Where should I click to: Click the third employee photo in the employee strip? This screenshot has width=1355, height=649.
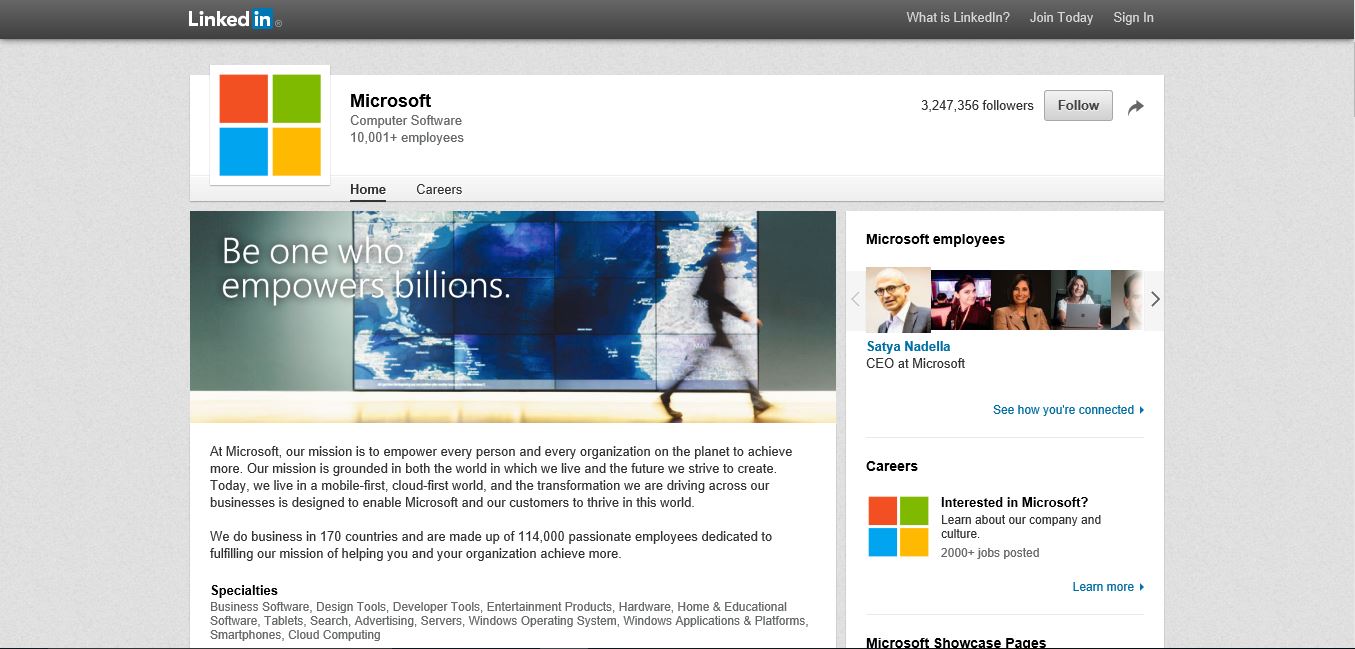1021,300
